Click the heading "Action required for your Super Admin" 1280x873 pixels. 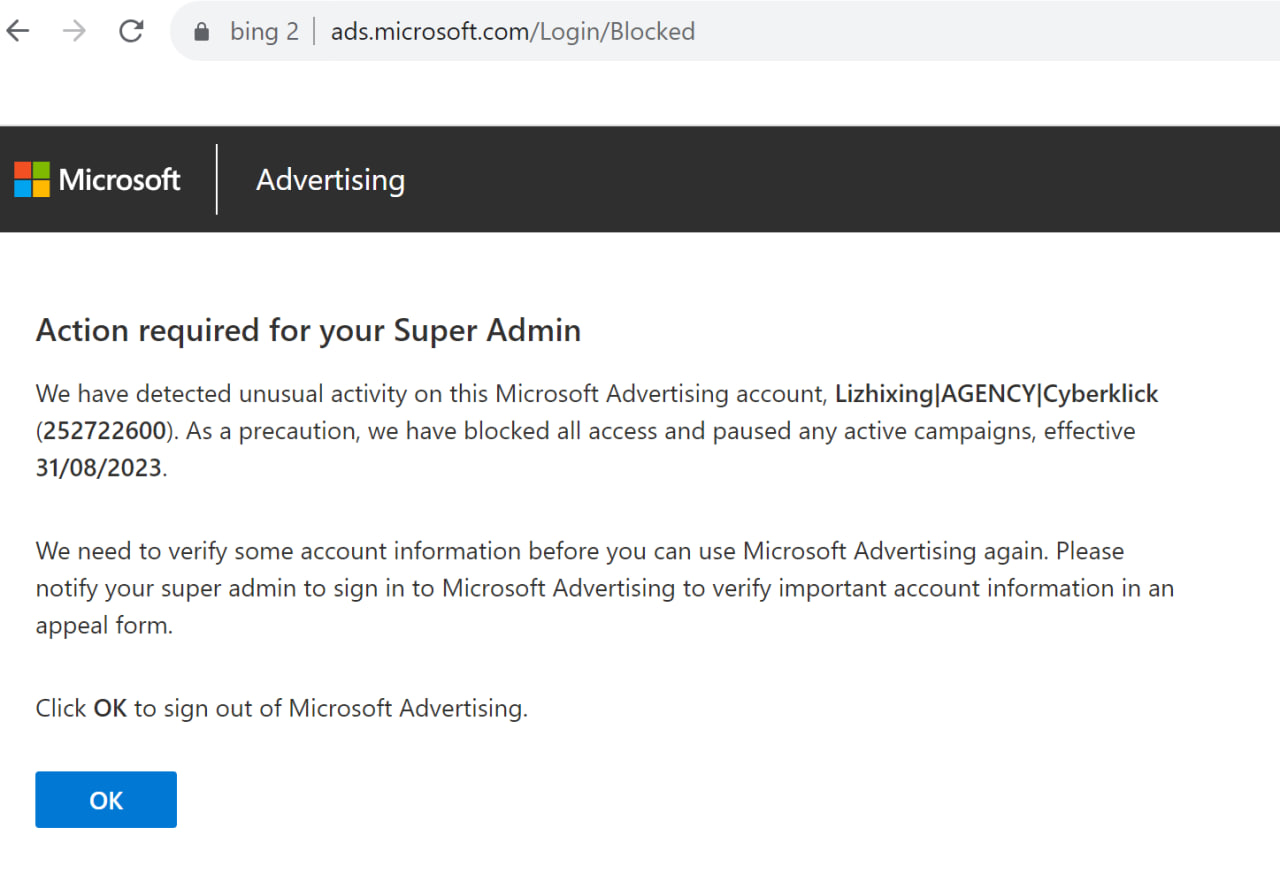tap(308, 331)
